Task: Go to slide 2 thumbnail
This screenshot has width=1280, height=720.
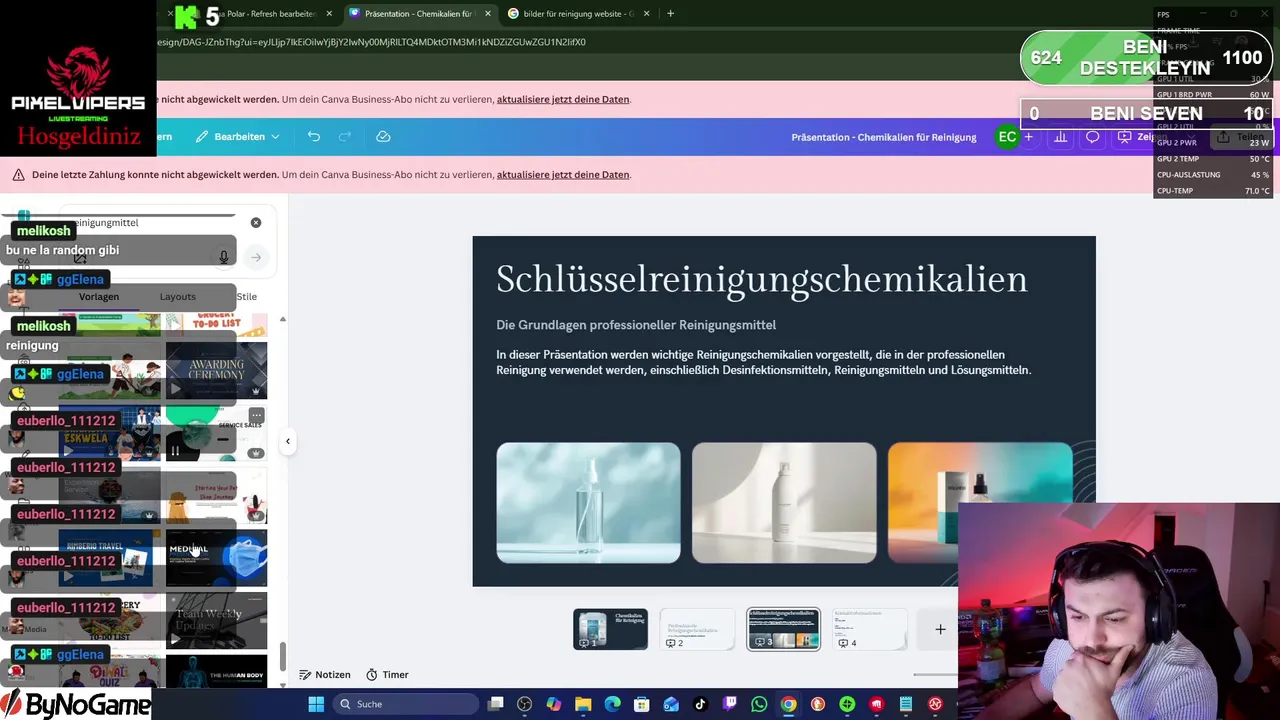Action: click(697, 629)
